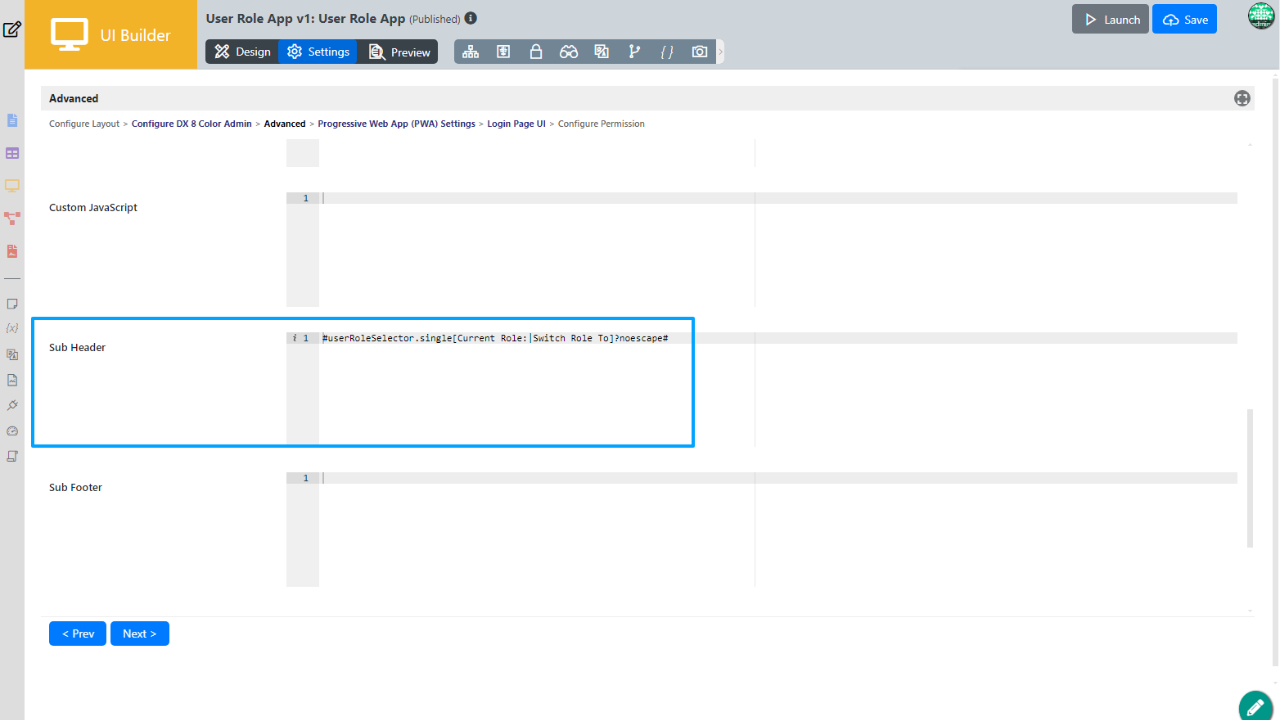
Task: Click the info icon beside Published
Action: pyautogui.click(x=471, y=18)
